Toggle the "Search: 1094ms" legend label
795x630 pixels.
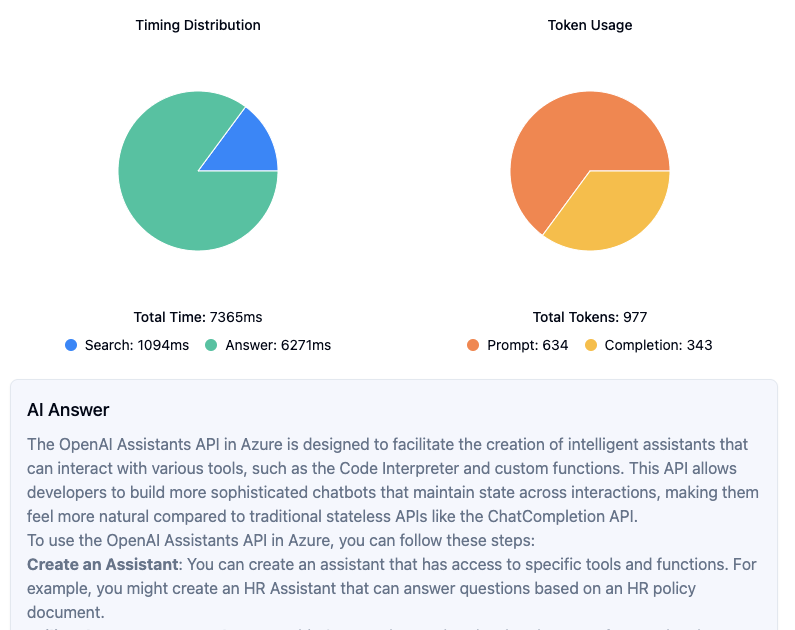[136, 345]
